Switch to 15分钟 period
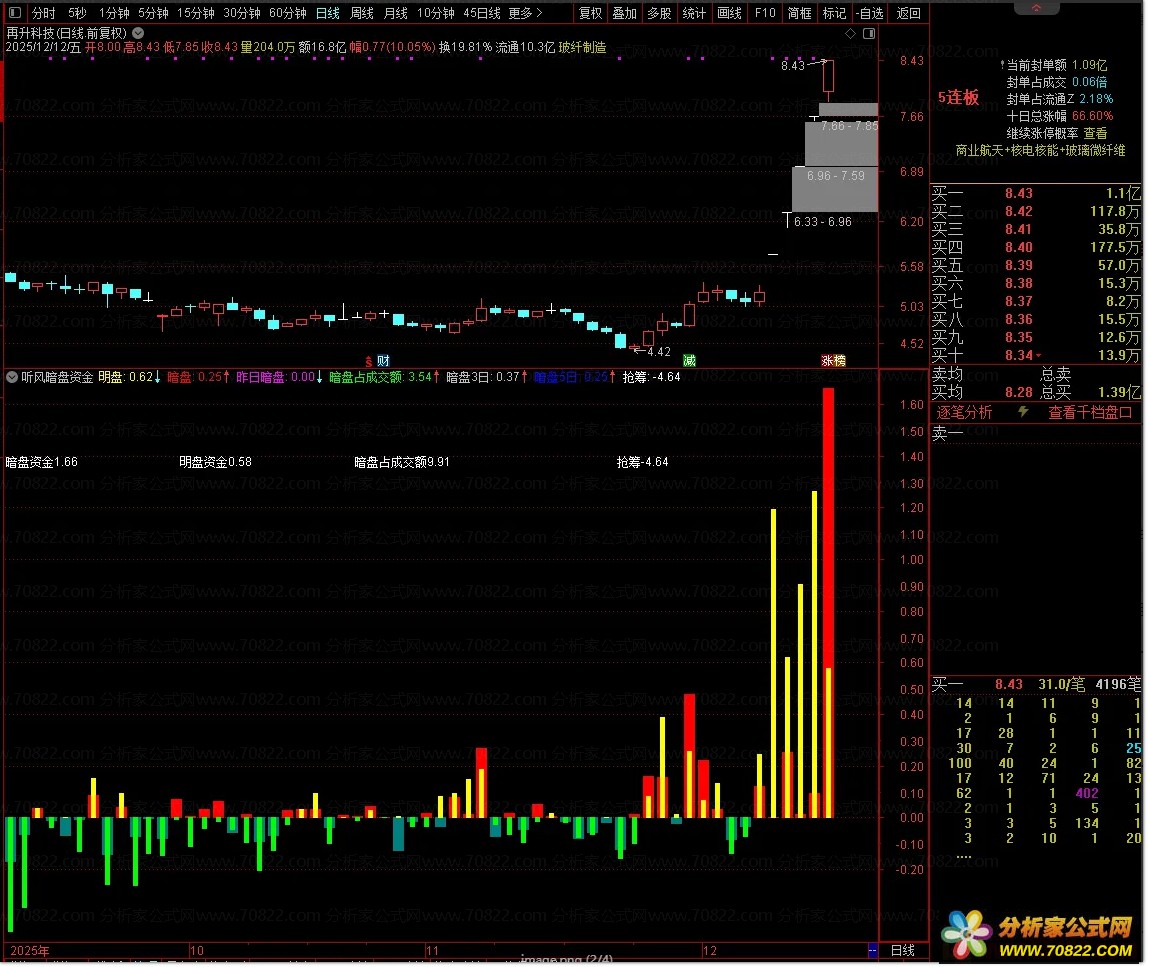Screen dimensions: 1149x967 click(x=196, y=12)
